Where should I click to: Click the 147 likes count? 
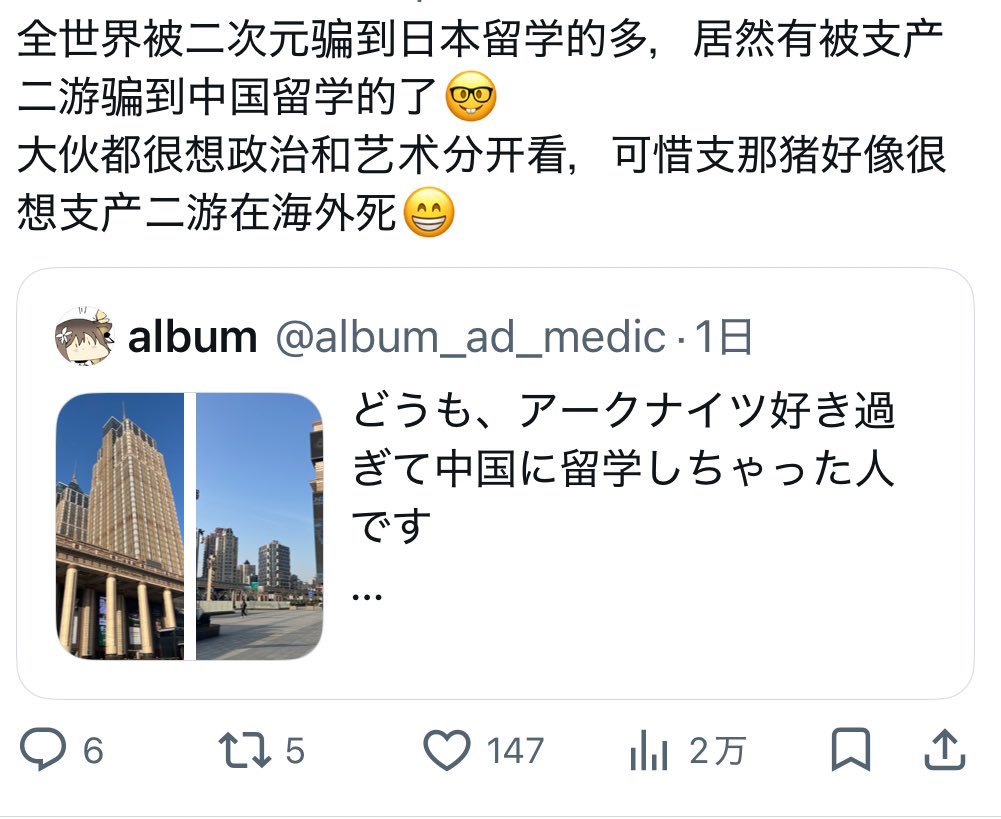(515, 750)
